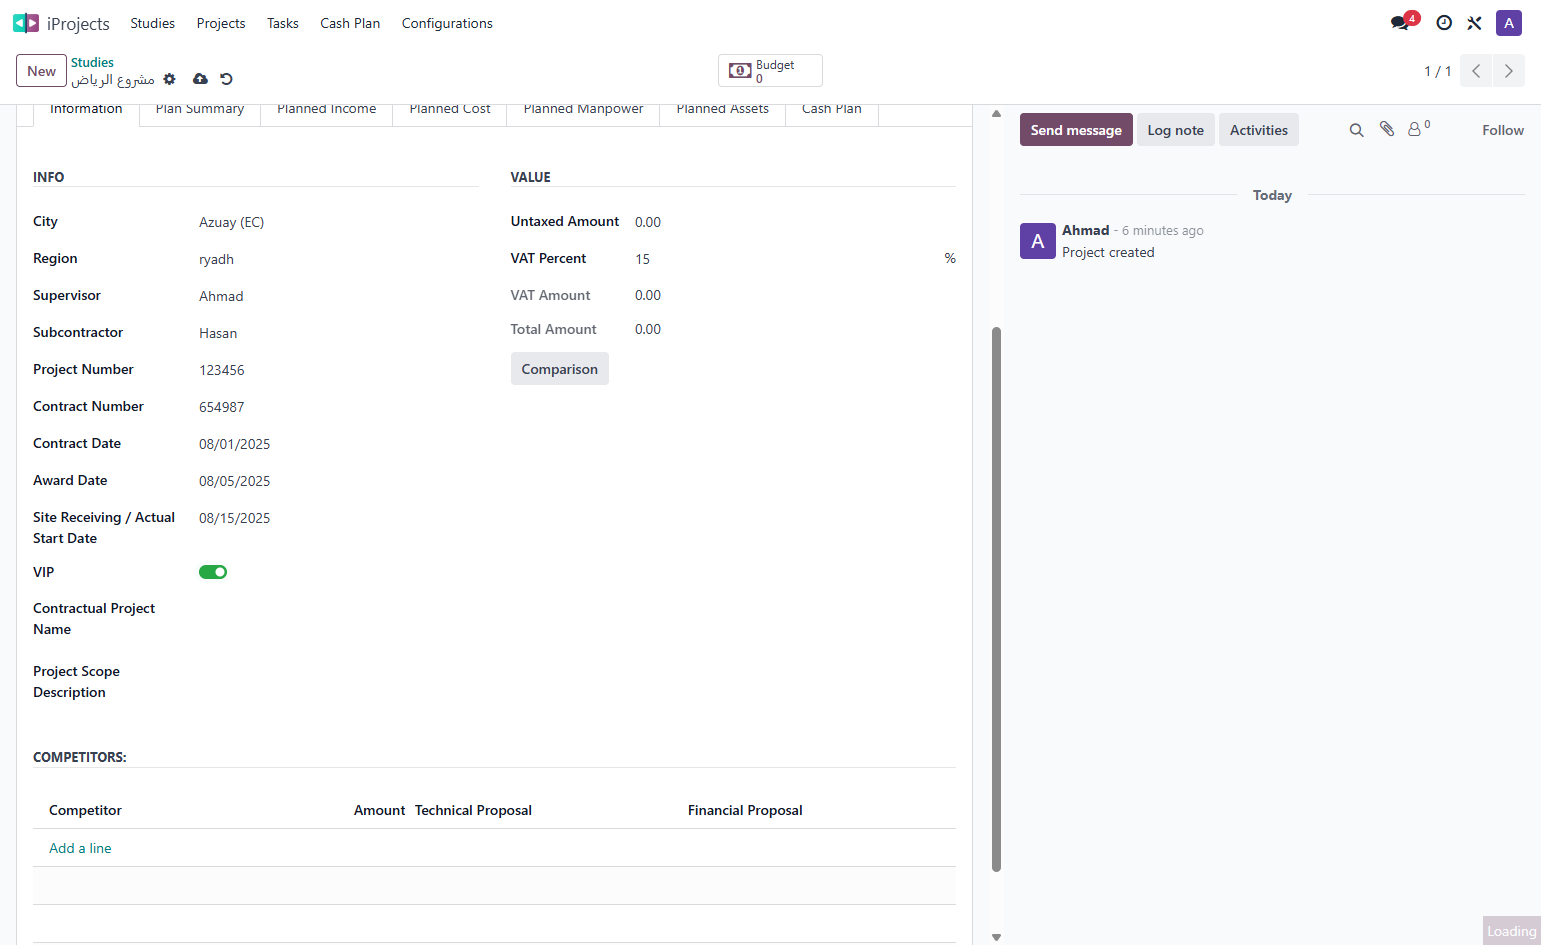
Task: Go back via the Studies breadcrumb
Action: click(92, 62)
